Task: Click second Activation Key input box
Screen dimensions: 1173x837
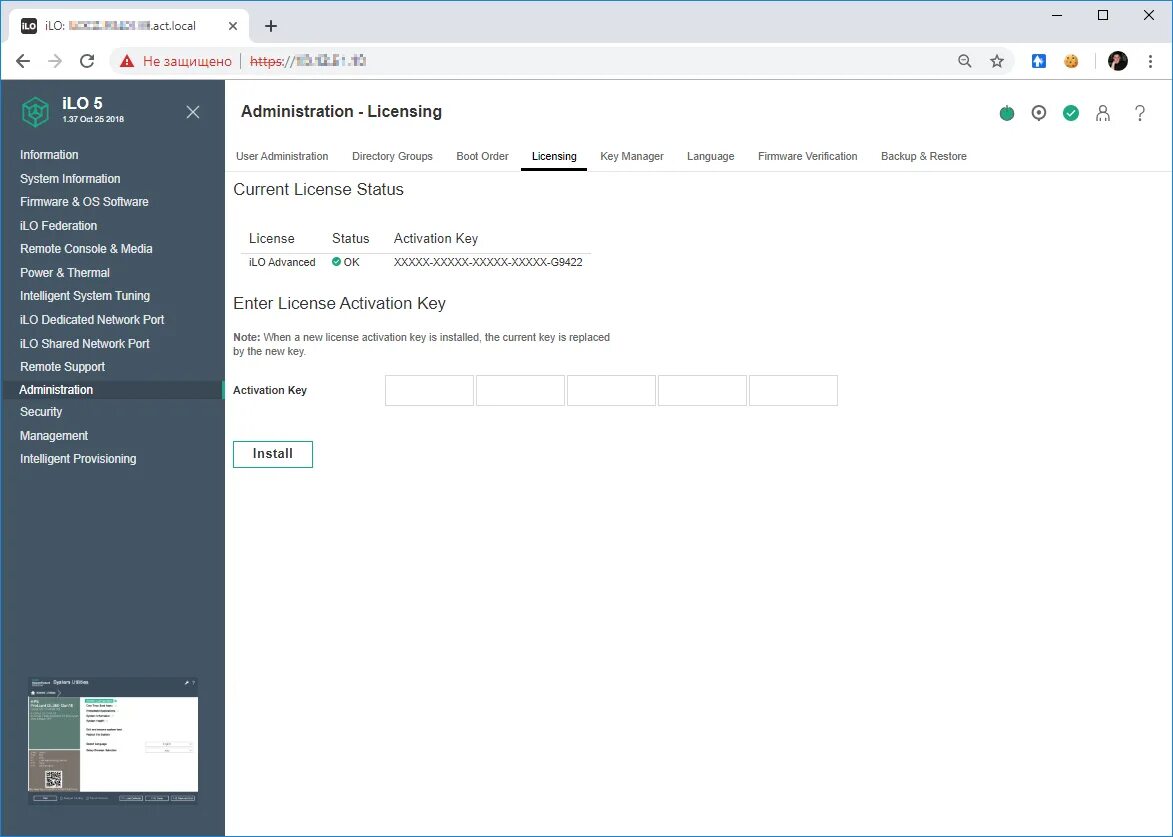Action: (521, 390)
